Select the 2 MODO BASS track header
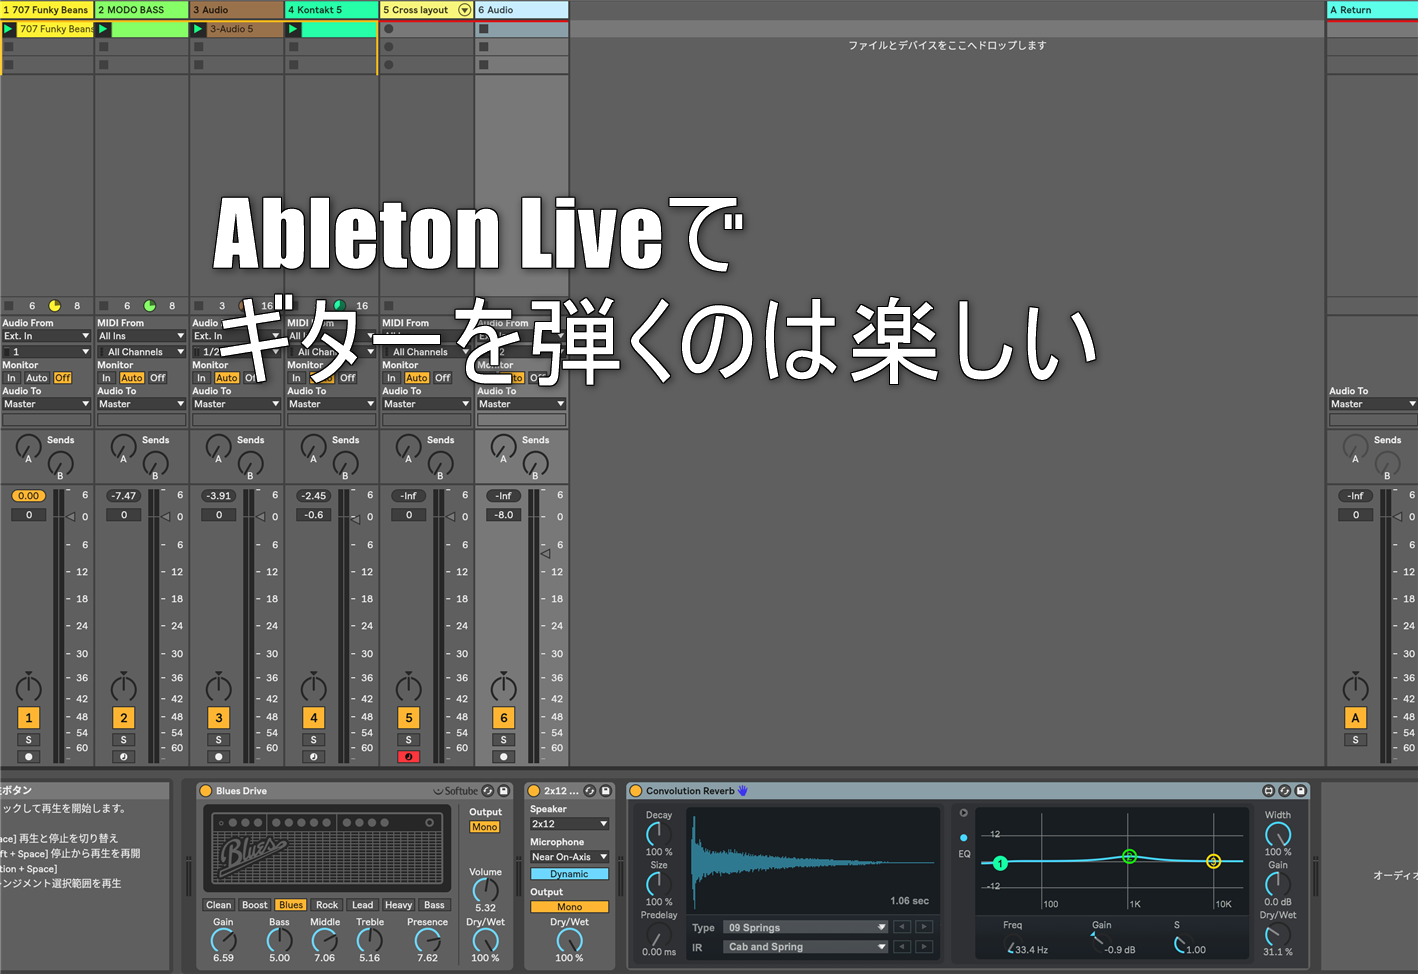Screen dimensions: 1418x974 pyautogui.click(x=141, y=10)
